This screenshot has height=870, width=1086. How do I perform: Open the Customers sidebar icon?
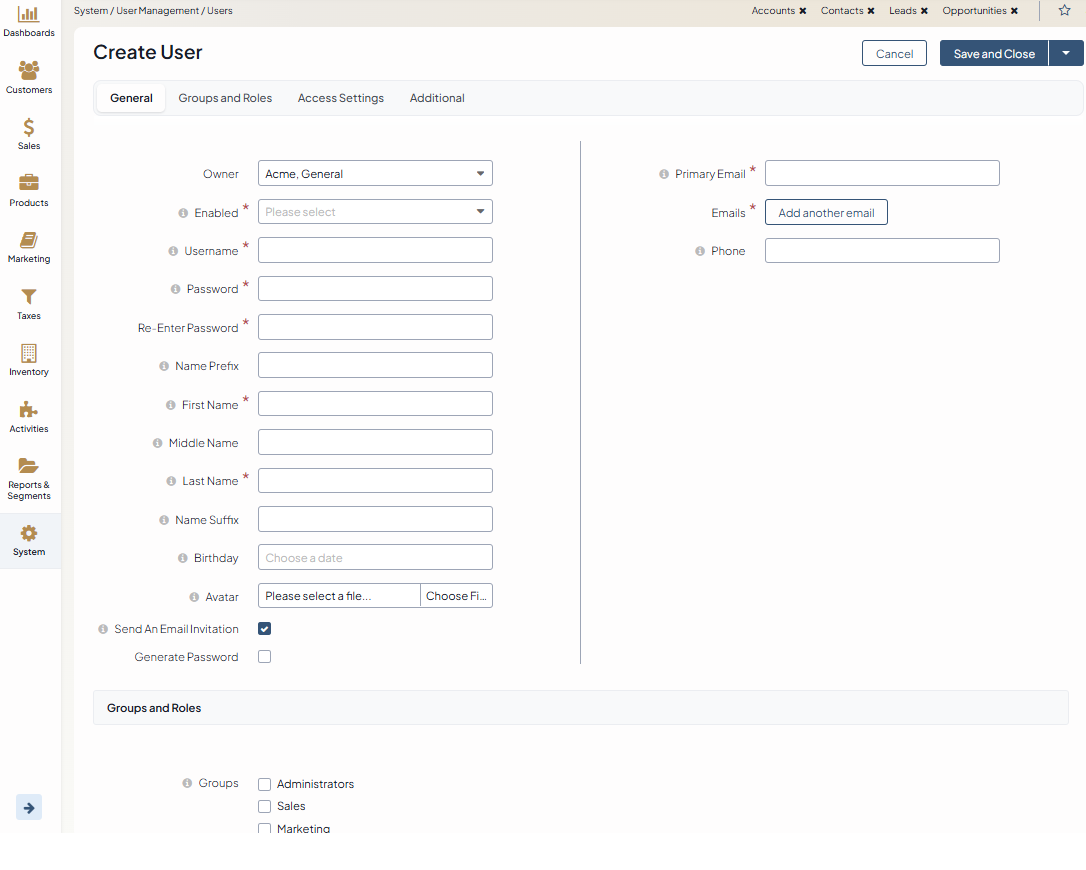29,71
